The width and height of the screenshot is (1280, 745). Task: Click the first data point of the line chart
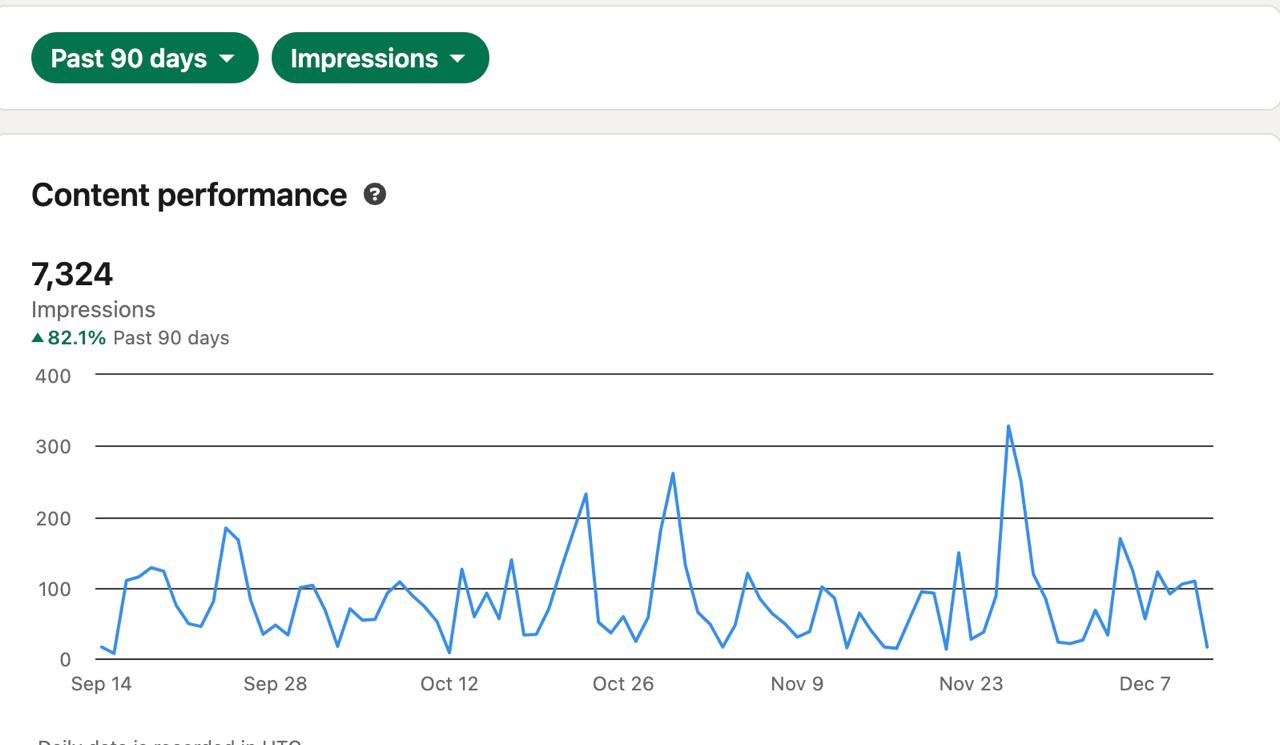click(101, 647)
